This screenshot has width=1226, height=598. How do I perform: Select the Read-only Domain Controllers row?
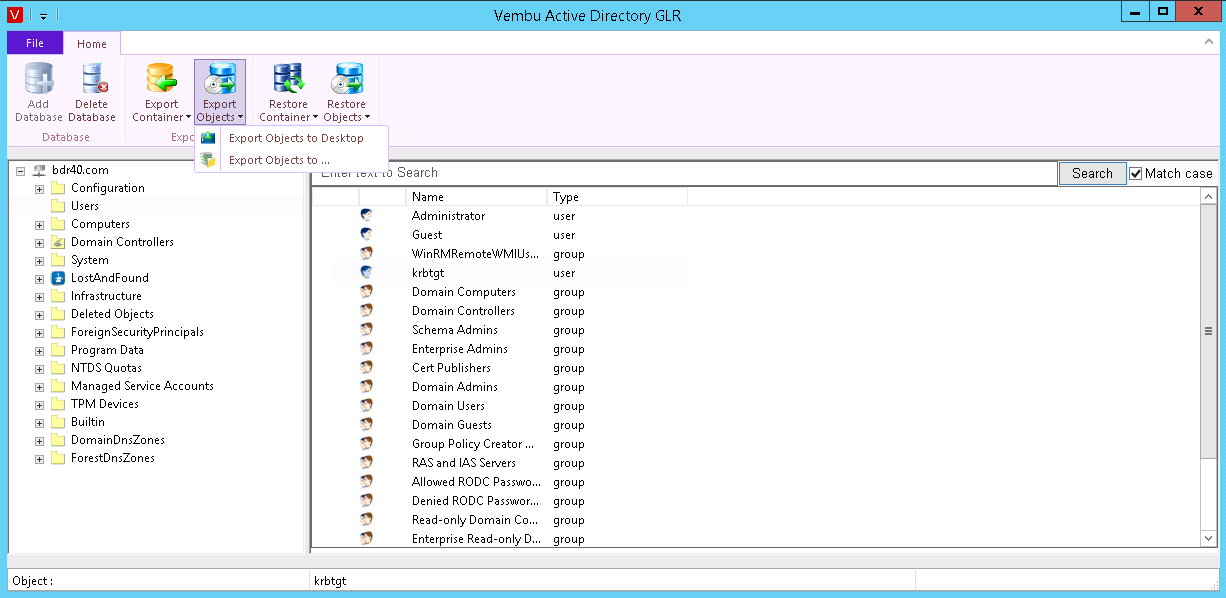pyautogui.click(x=509, y=520)
